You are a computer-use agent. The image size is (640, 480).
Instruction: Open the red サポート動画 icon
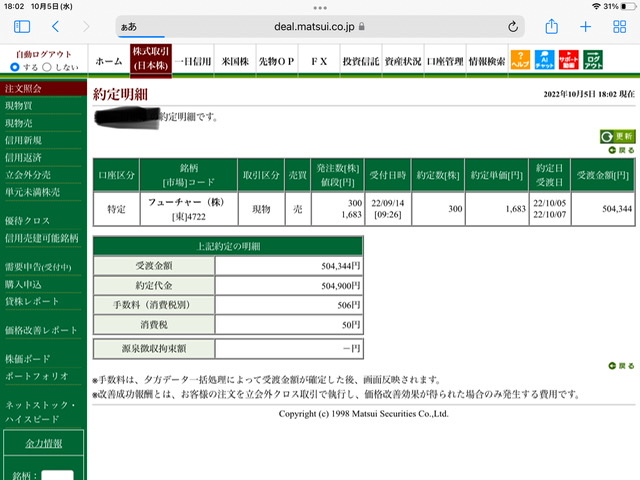pos(569,60)
